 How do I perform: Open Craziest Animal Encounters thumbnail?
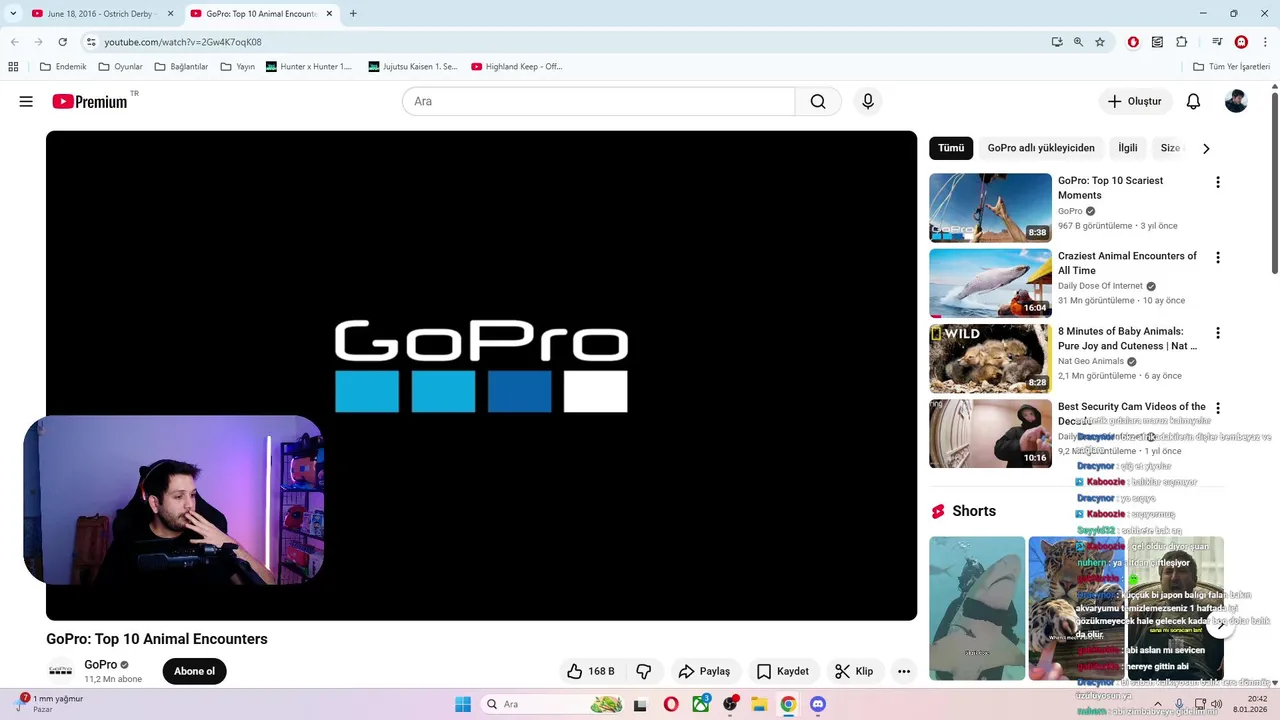pos(990,283)
